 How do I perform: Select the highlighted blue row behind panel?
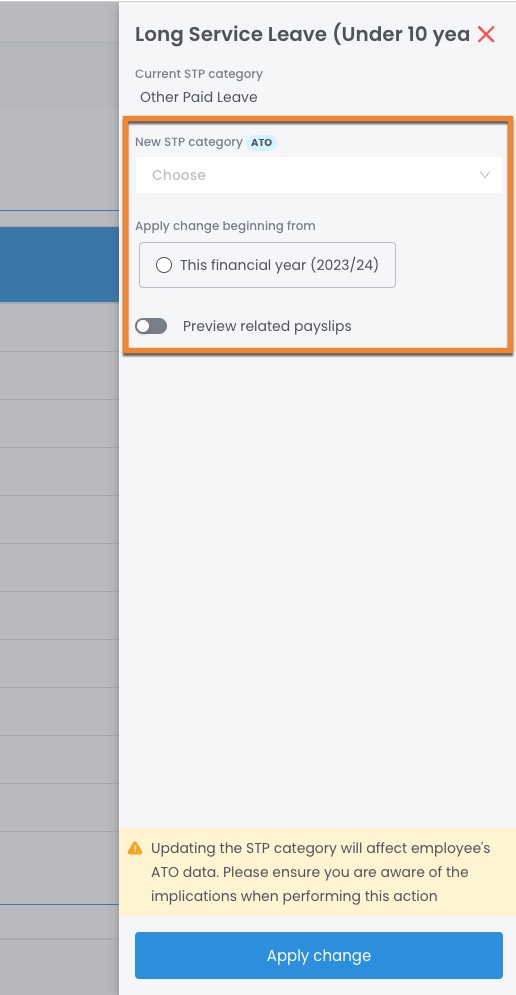tap(59, 264)
